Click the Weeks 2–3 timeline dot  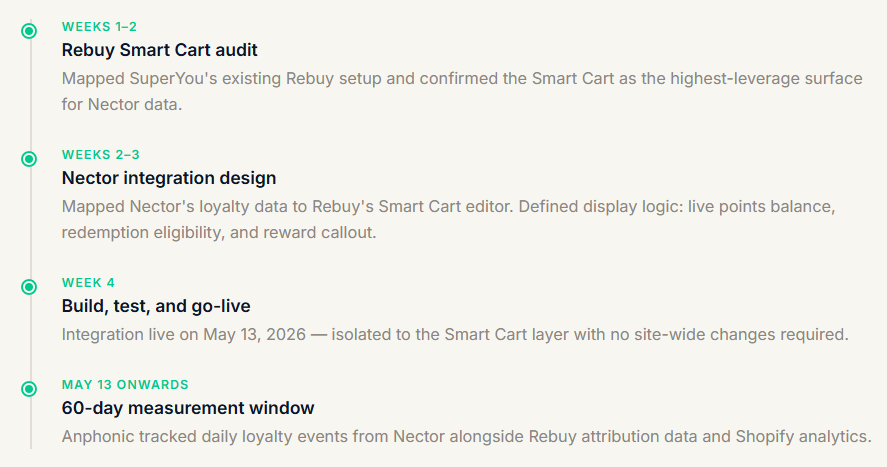pyautogui.click(x=29, y=159)
